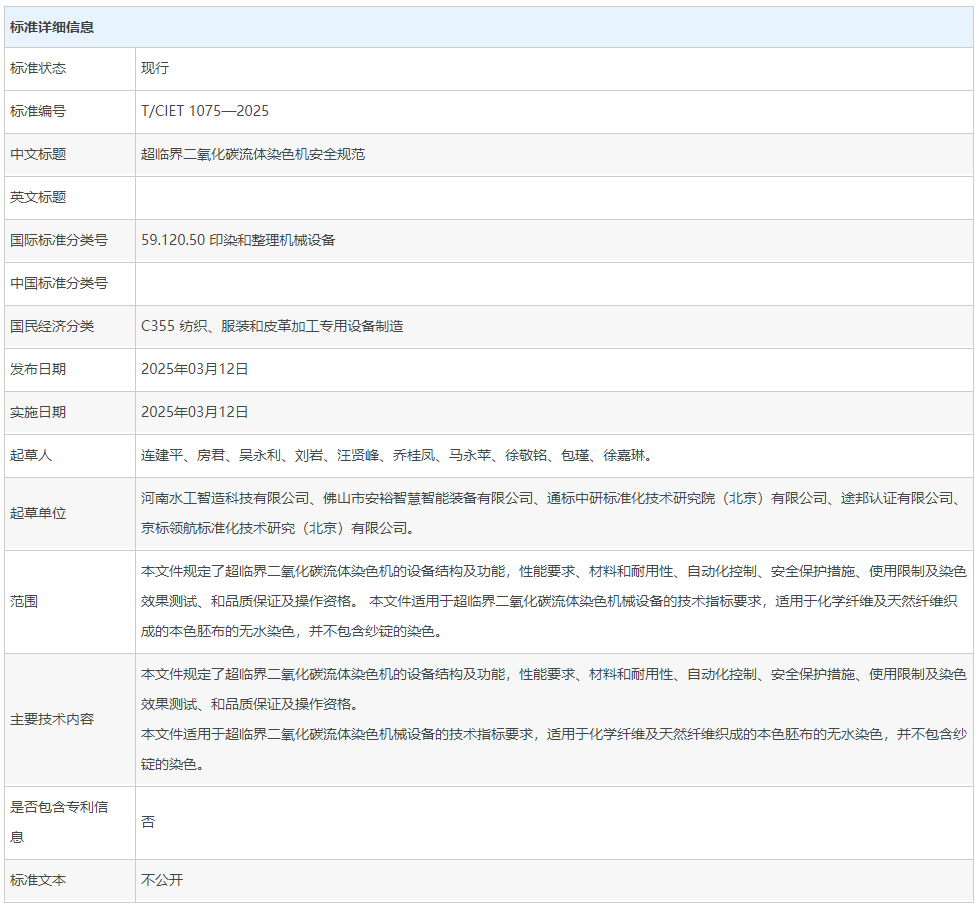This screenshot has width=979, height=907.
Task: Click the 59.120.50 印染和整理机械设备 classification
Action: 238,240
